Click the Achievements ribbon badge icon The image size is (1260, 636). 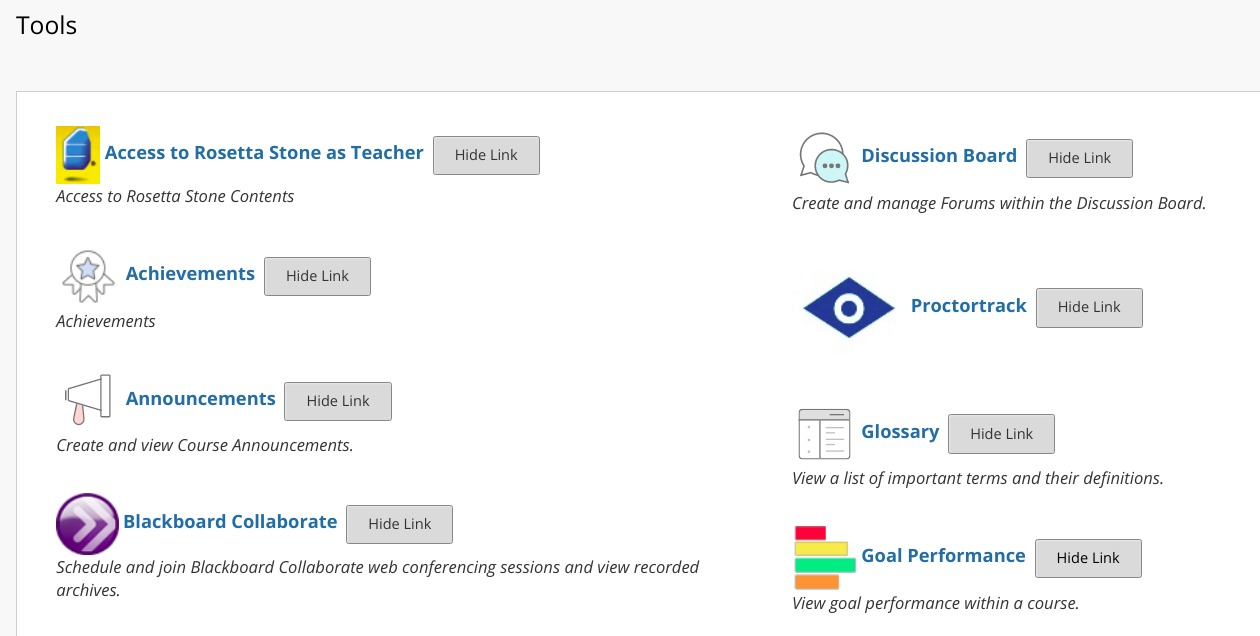[x=87, y=276]
